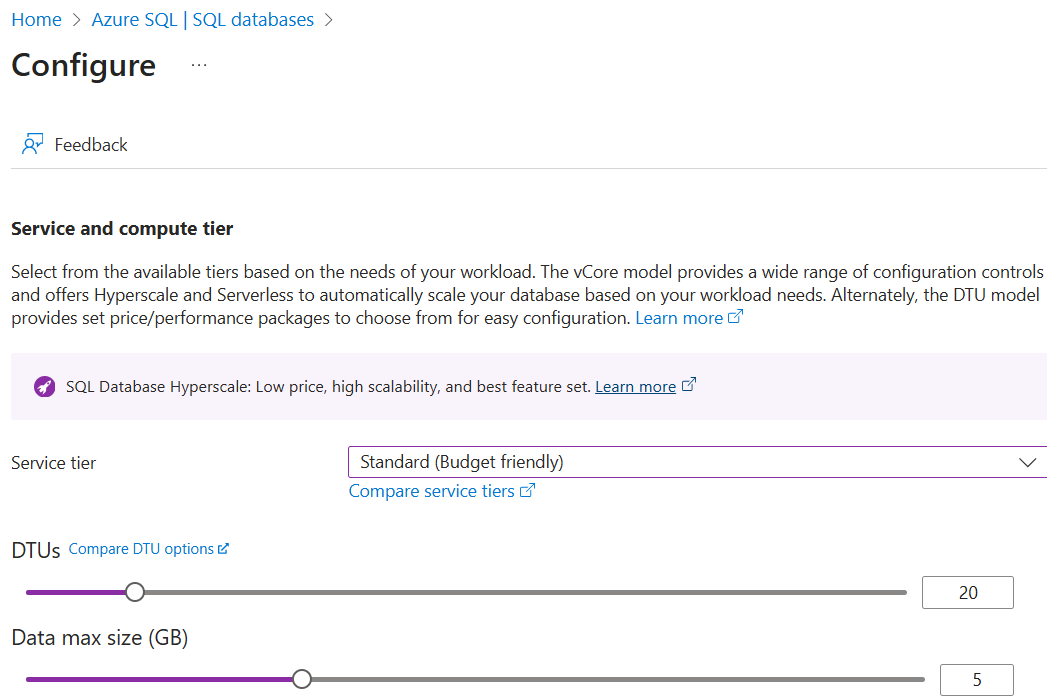
Task: Click the DTUs value field showing 20
Action: click(967, 593)
